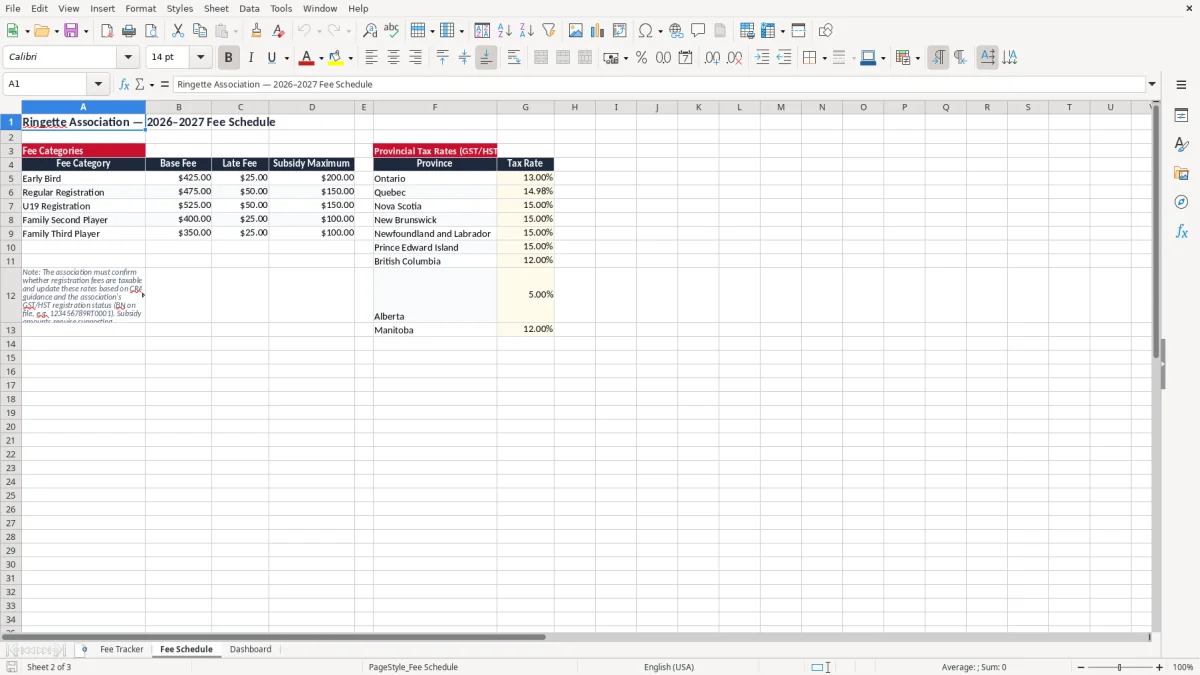Toggle Italic formatting

point(250,58)
